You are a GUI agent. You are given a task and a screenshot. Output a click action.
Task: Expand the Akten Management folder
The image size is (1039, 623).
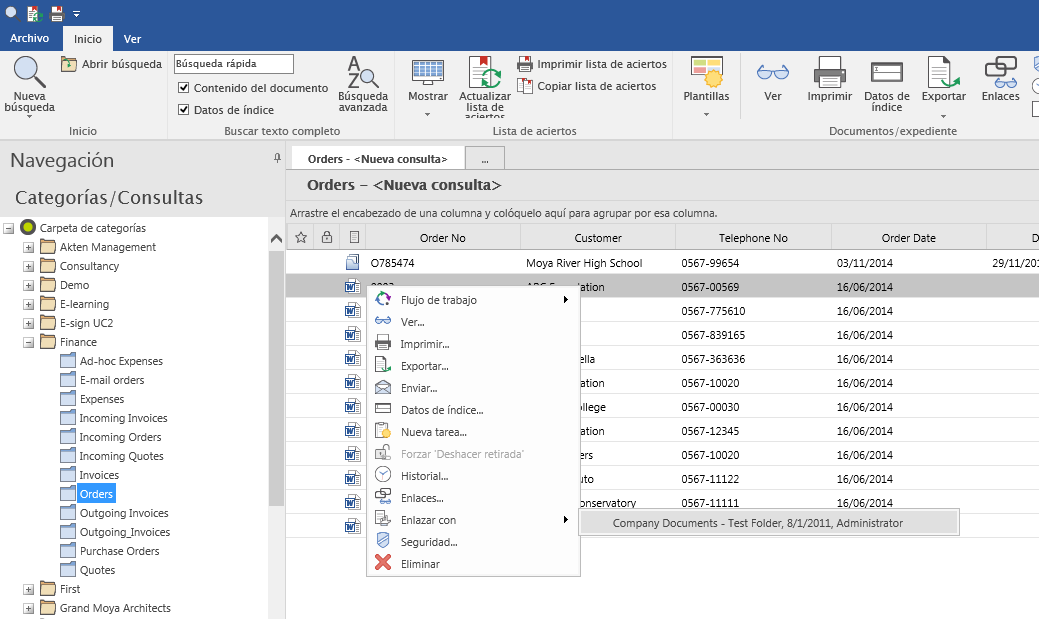28,247
